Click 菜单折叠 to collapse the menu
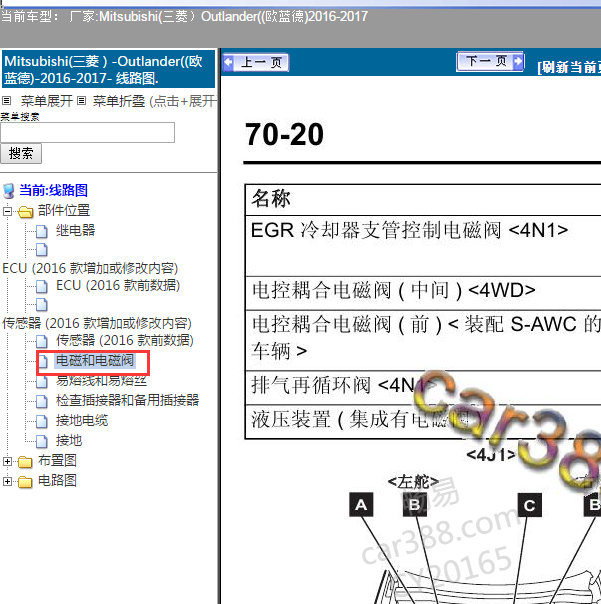 tap(119, 101)
